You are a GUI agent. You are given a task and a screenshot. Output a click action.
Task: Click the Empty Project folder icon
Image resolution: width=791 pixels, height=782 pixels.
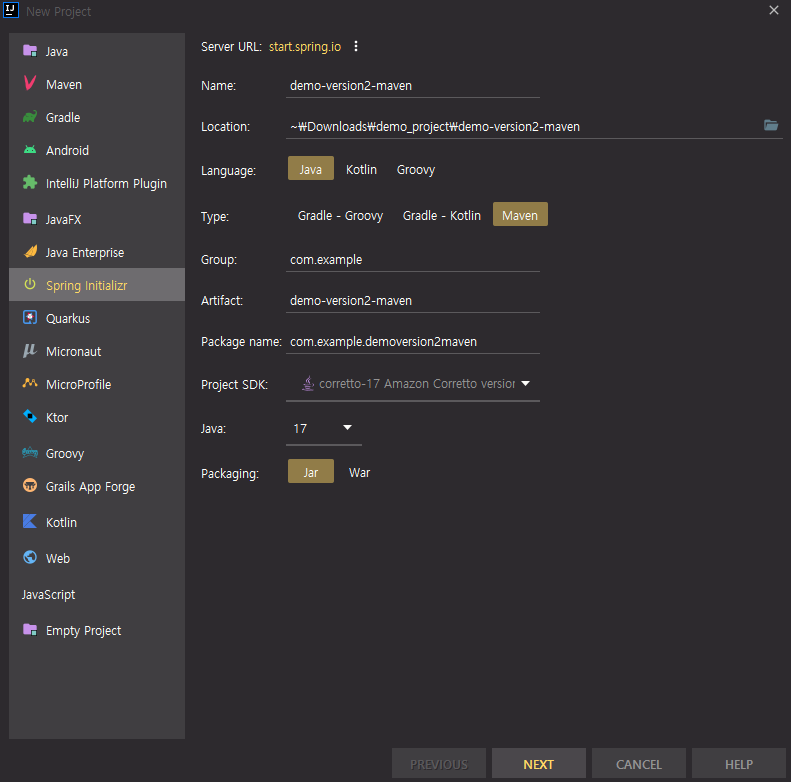coord(30,630)
